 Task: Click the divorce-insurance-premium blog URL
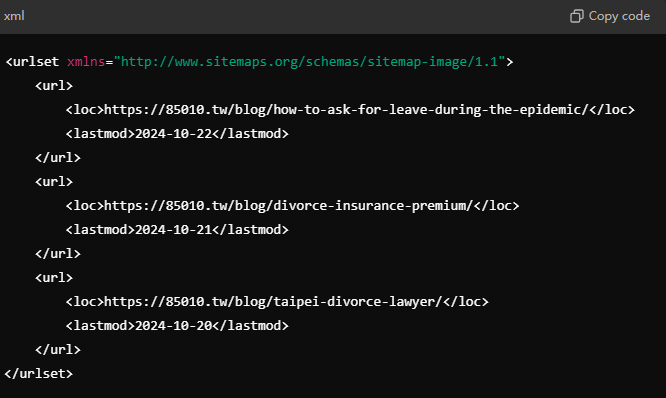288,206
